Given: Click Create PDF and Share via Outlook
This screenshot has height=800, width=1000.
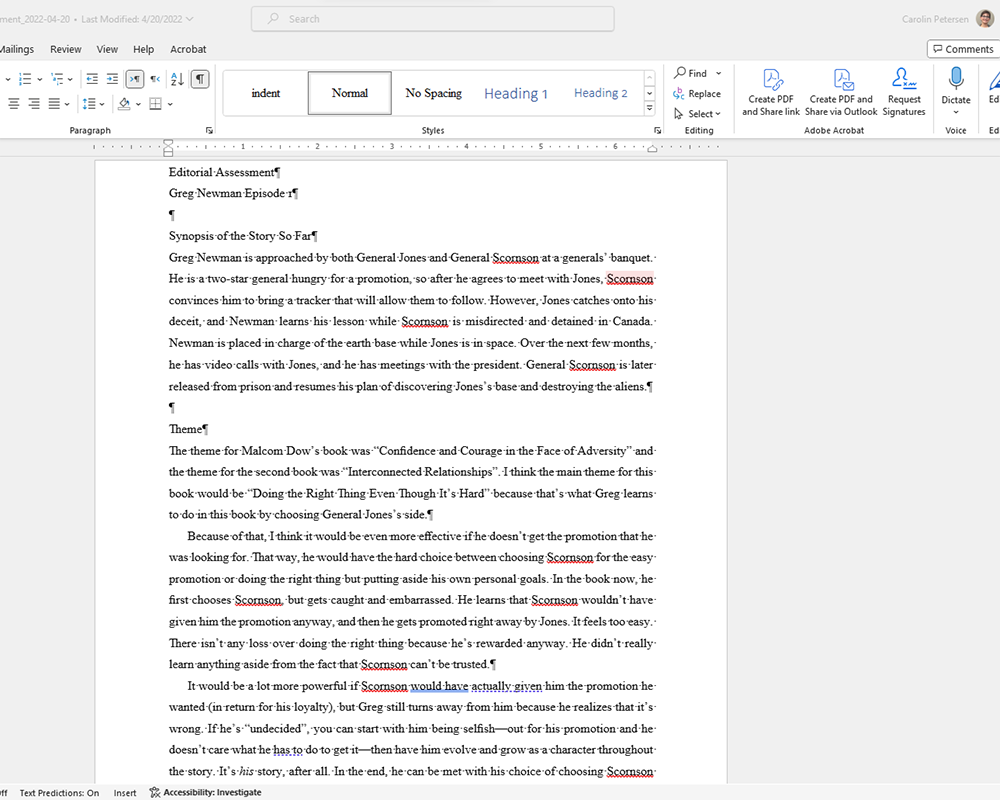Looking at the screenshot, I should [x=841, y=93].
